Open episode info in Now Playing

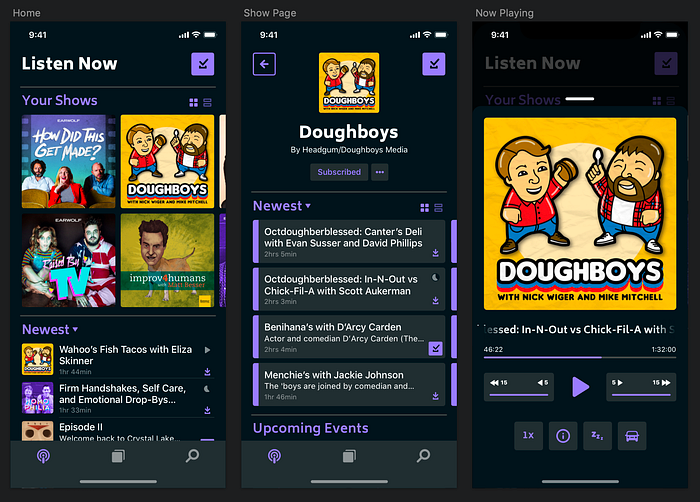(563, 435)
